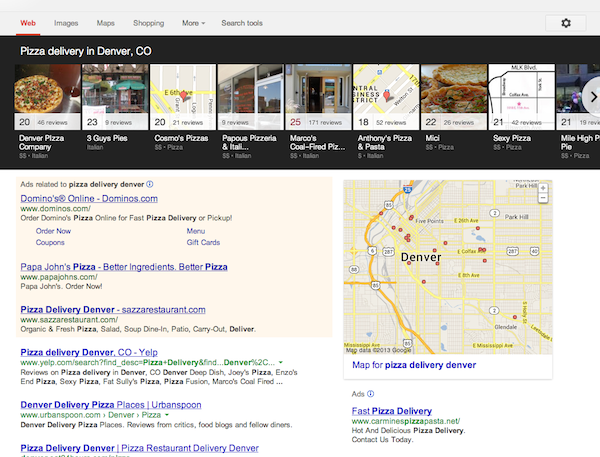
Task: Select Sexy Pizza map thumbnail
Action: (x=522, y=97)
